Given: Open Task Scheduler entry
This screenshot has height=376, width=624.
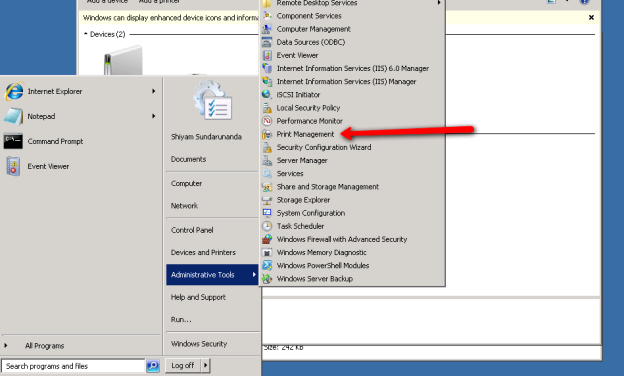Looking at the screenshot, I should click(x=300, y=226).
